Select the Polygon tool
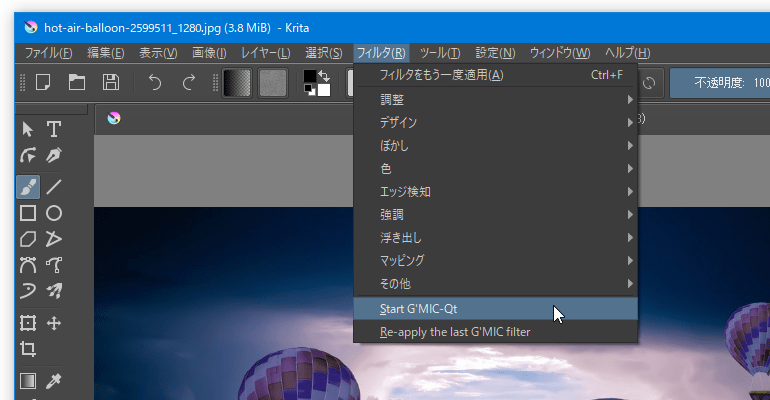770x400 pixels. tap(28, 239)
